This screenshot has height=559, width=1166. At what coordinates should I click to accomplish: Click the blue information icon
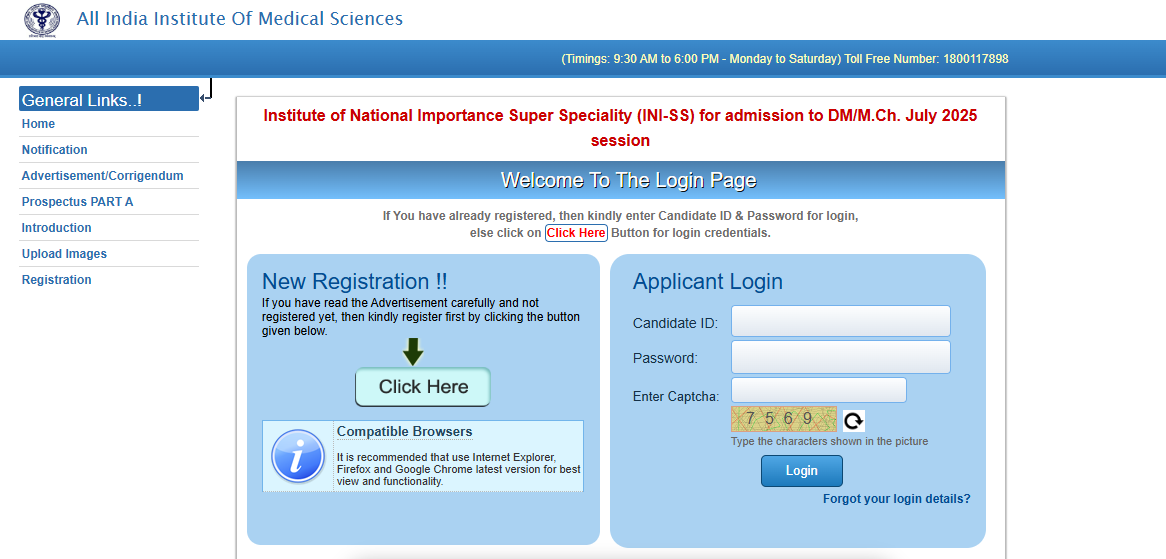298,456
